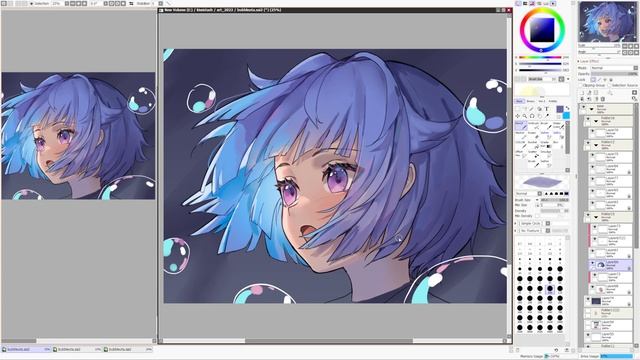Reset navigator rotation angle
Image resolution: width=640 pixels, height=360 pixels.
tap(636, 53)
